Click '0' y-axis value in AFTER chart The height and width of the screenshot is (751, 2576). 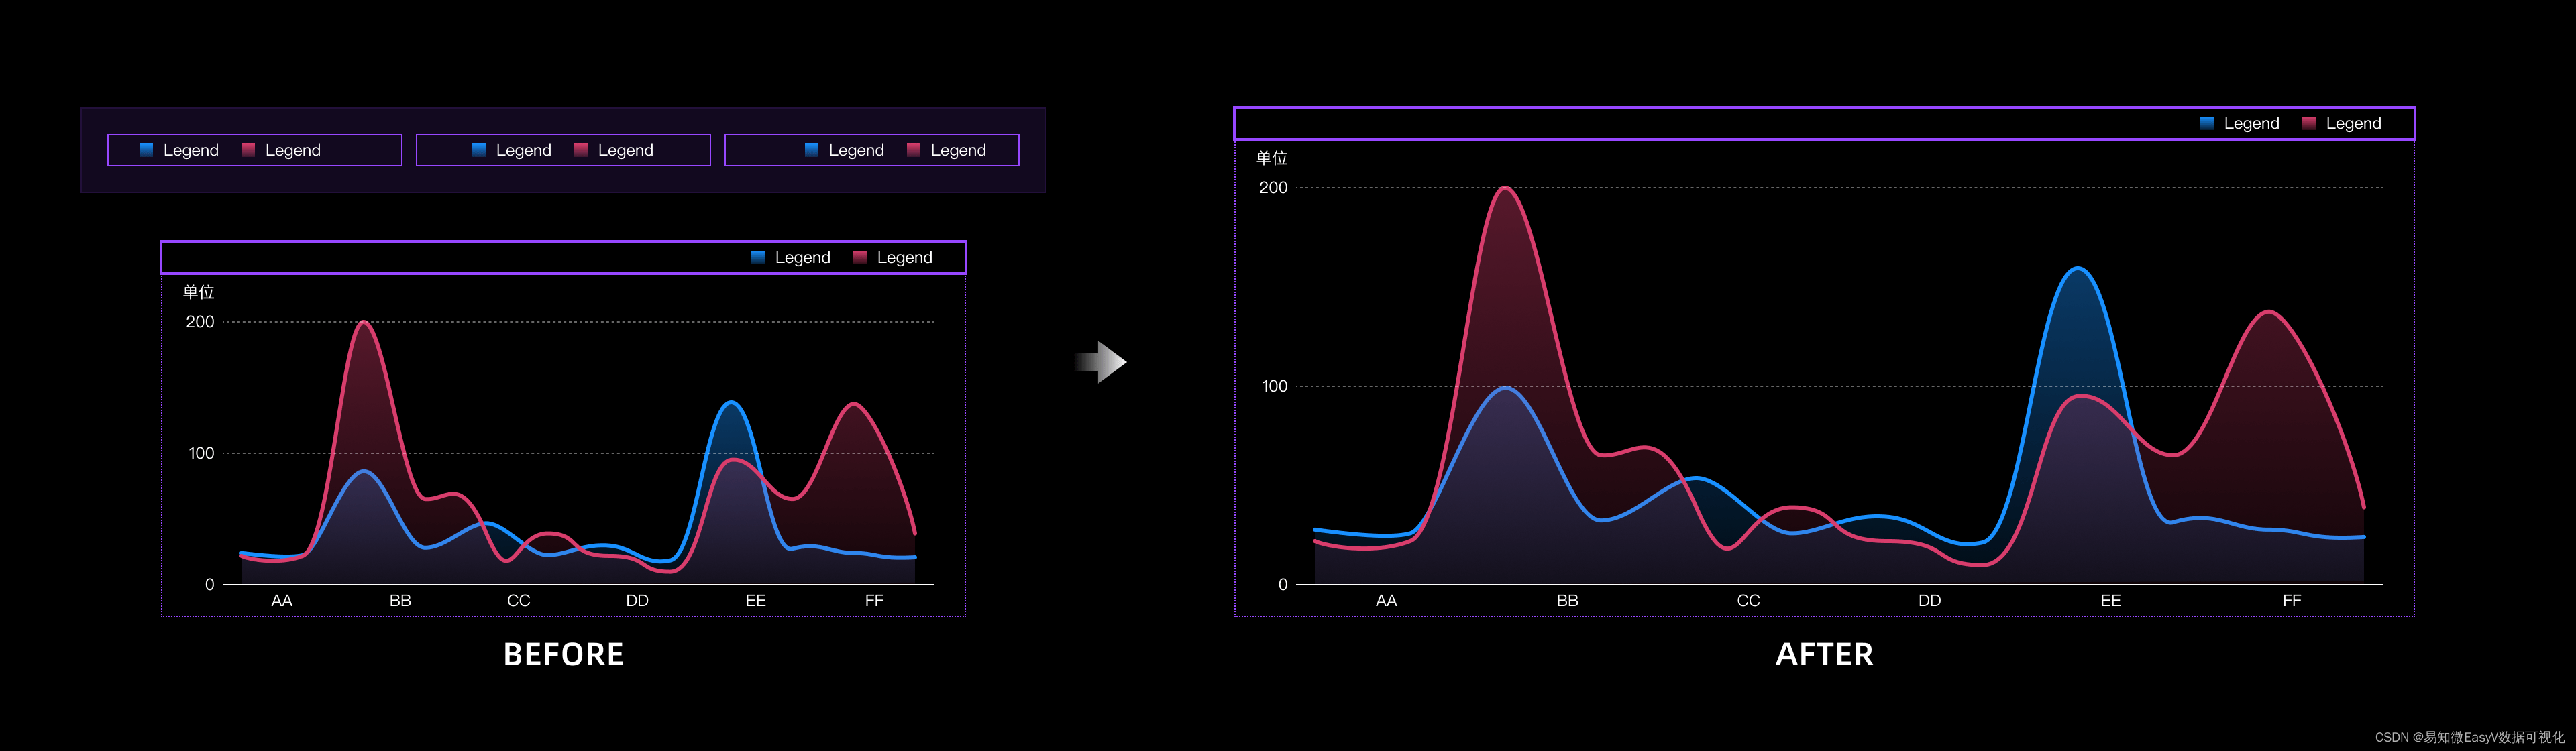(x=1283, y=584)
